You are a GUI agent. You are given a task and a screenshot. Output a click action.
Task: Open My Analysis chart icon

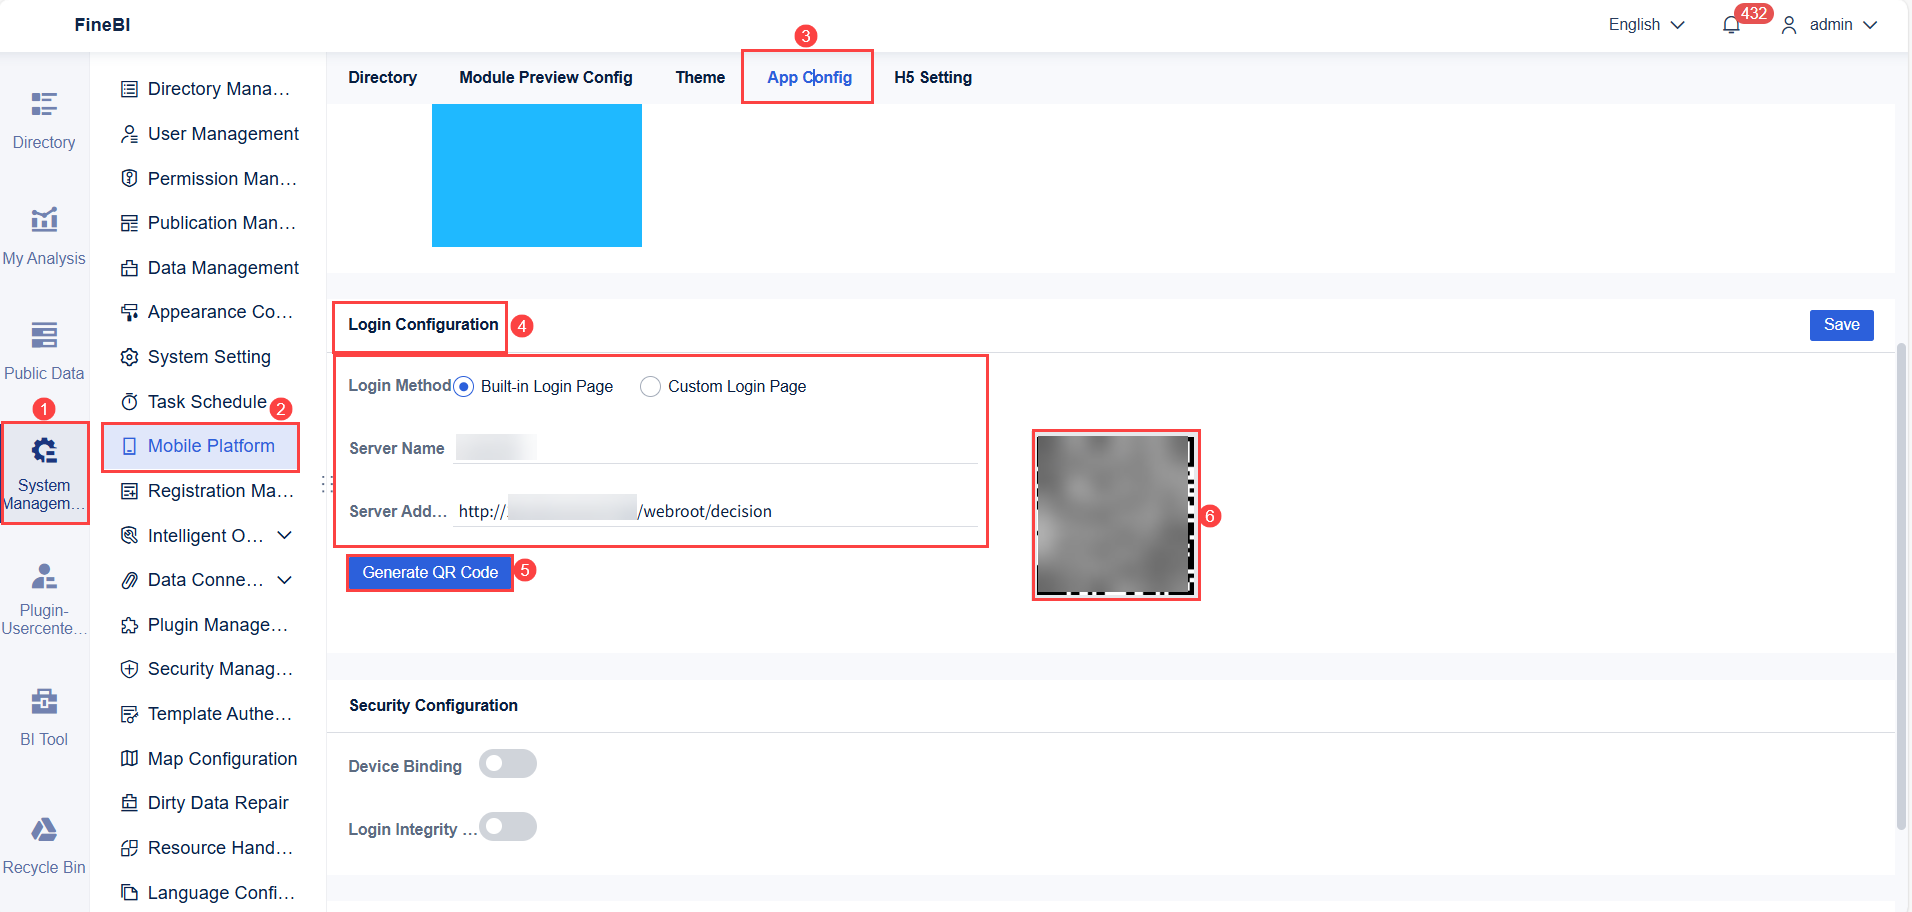(44, 219)
